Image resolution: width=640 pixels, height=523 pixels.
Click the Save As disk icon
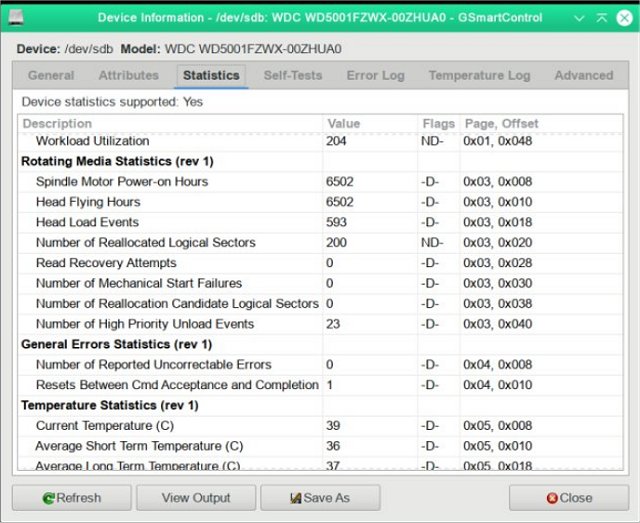coord(296,498)
